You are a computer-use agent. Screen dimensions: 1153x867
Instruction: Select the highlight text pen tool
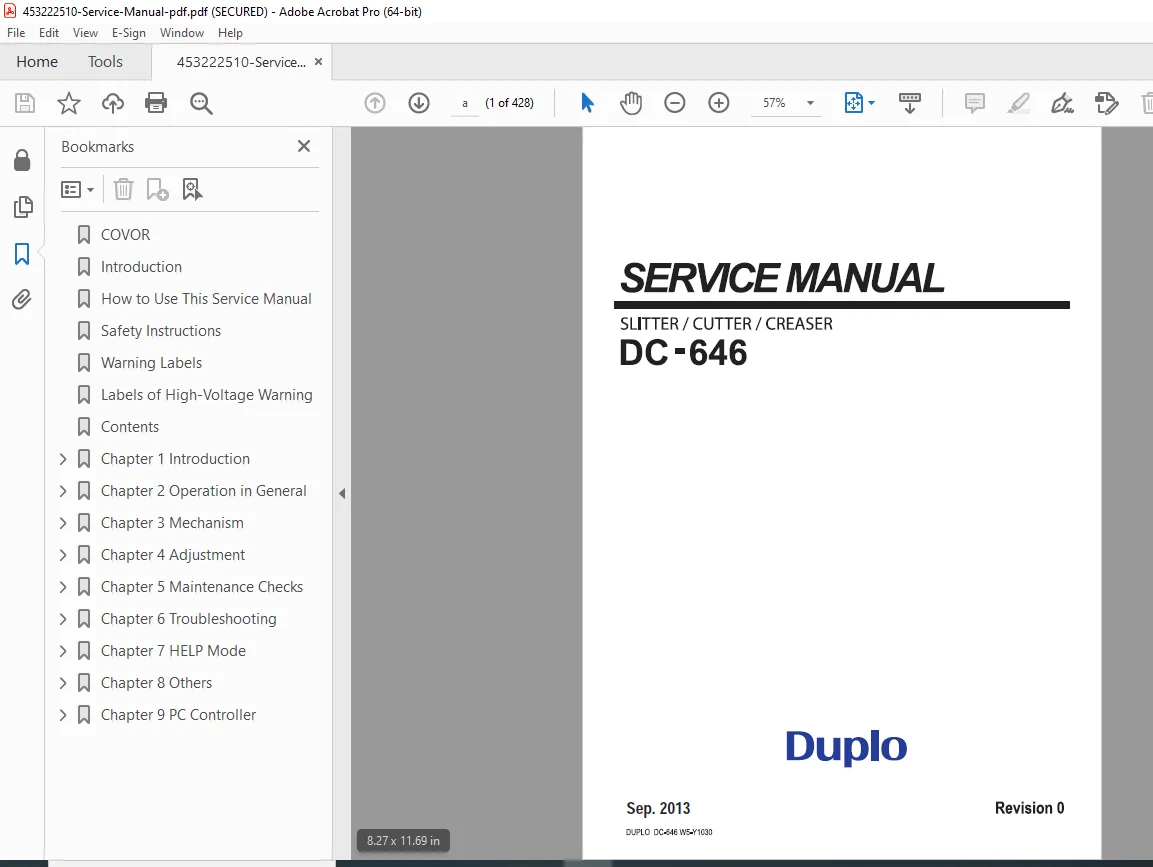(x=1018, y=103)
